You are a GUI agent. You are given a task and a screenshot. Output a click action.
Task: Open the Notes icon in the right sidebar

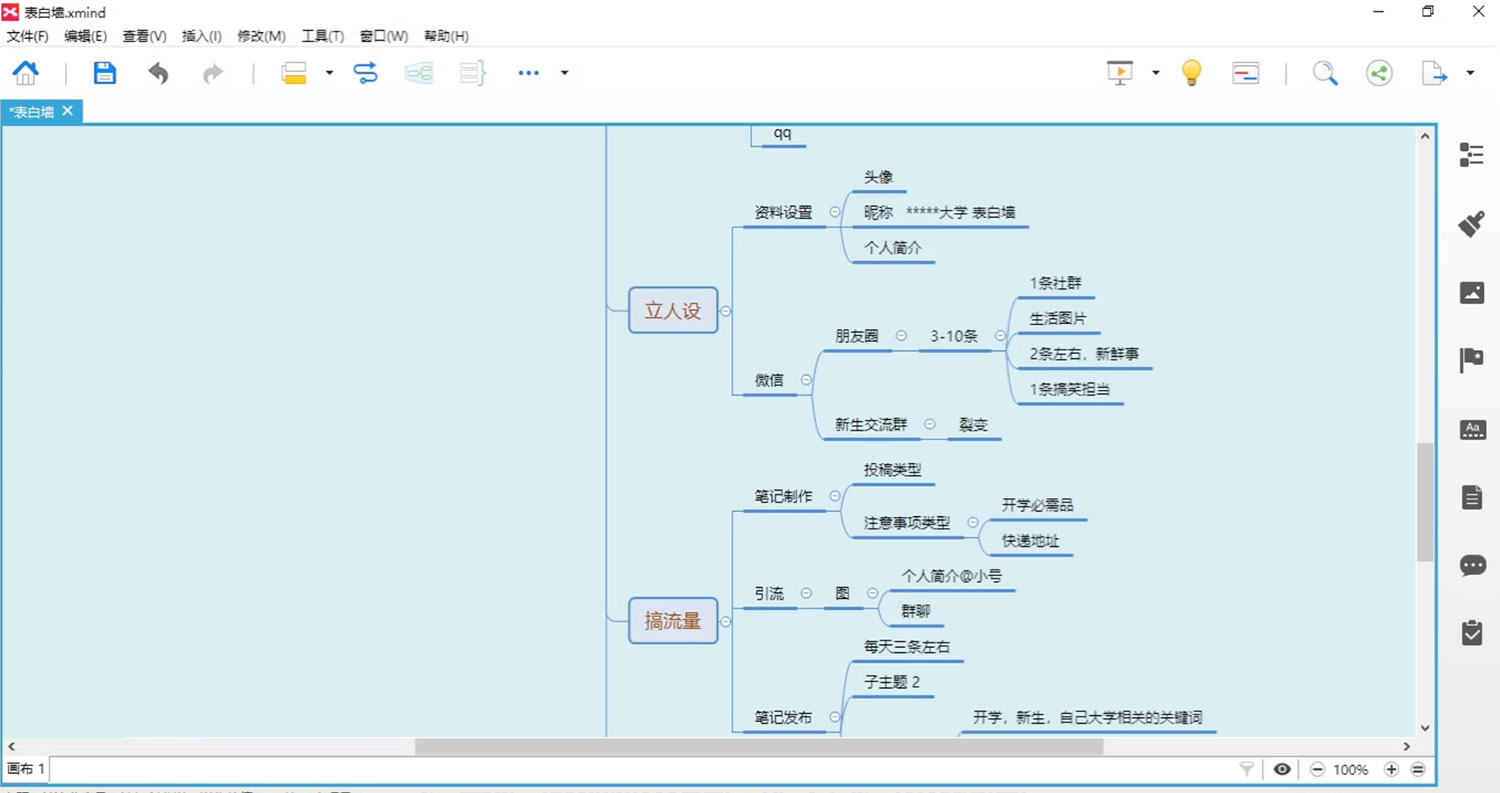point(1471,496)
